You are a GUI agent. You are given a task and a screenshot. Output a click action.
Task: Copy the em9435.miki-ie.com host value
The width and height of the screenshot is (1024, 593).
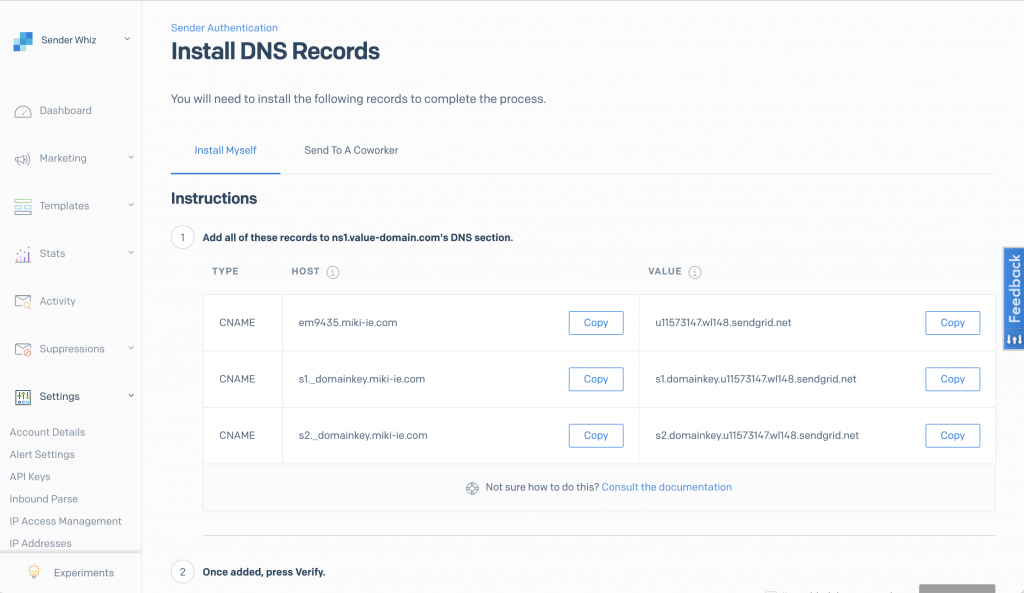point(596,323)
